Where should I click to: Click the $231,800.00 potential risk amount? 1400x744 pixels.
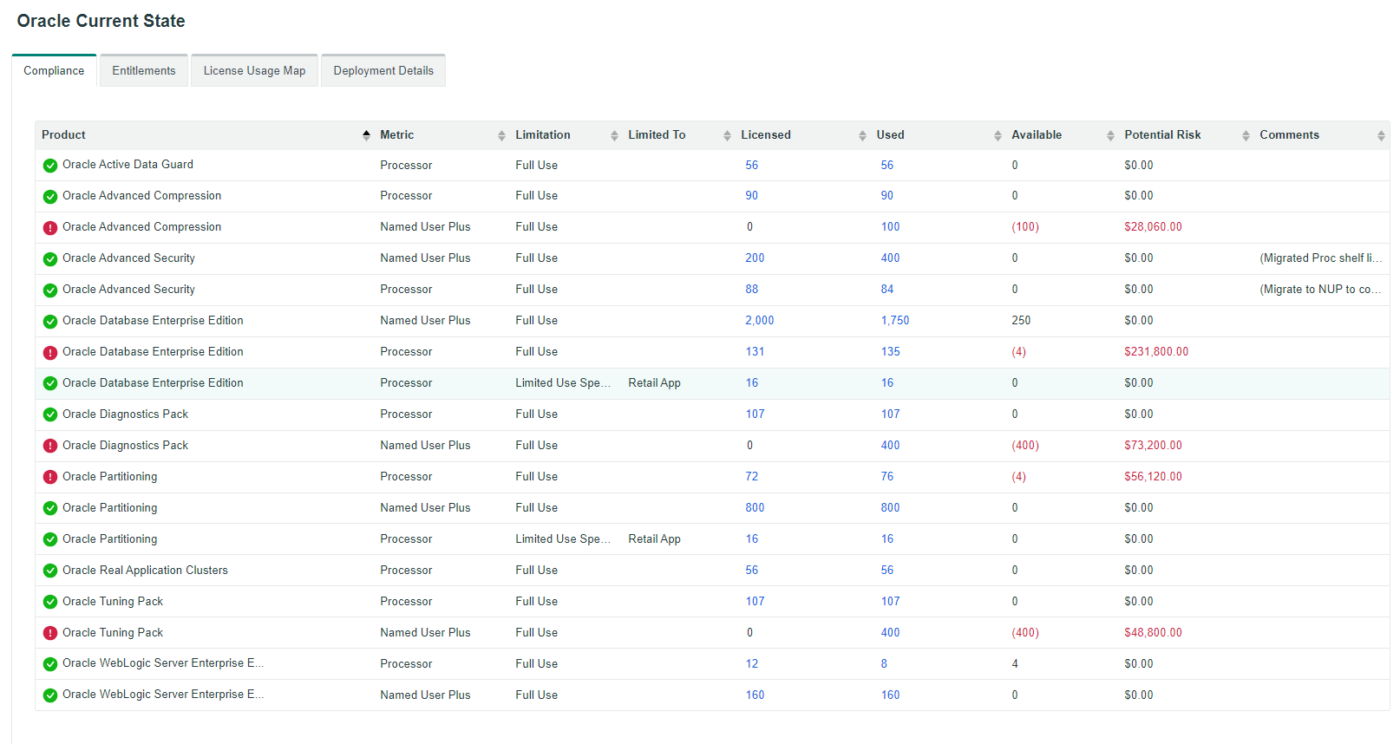click(1156, 352)
